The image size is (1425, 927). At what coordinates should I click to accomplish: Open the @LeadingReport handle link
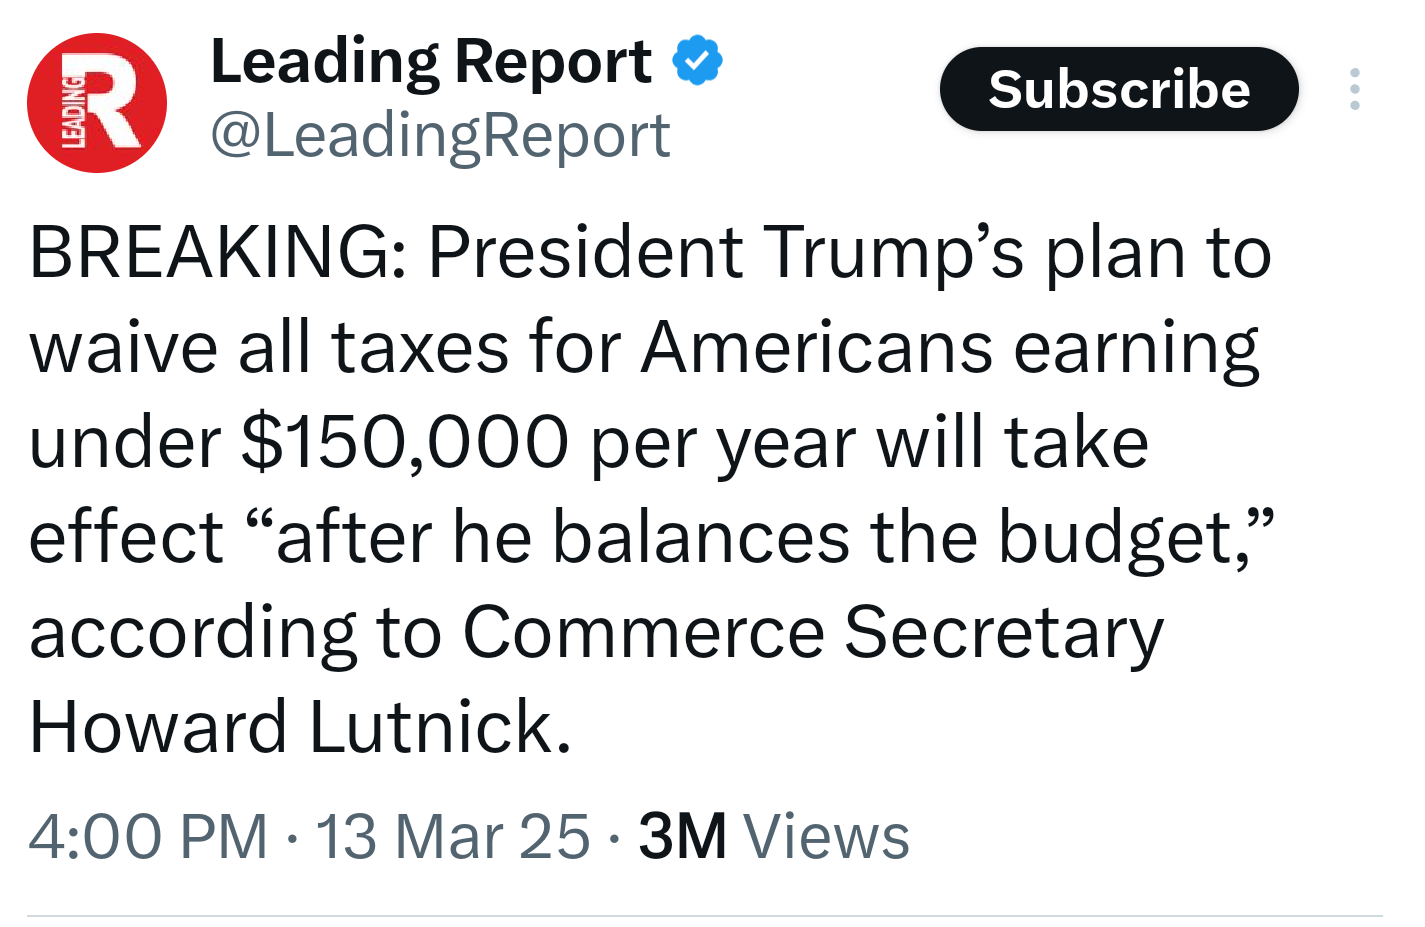[x=440, y=136]
